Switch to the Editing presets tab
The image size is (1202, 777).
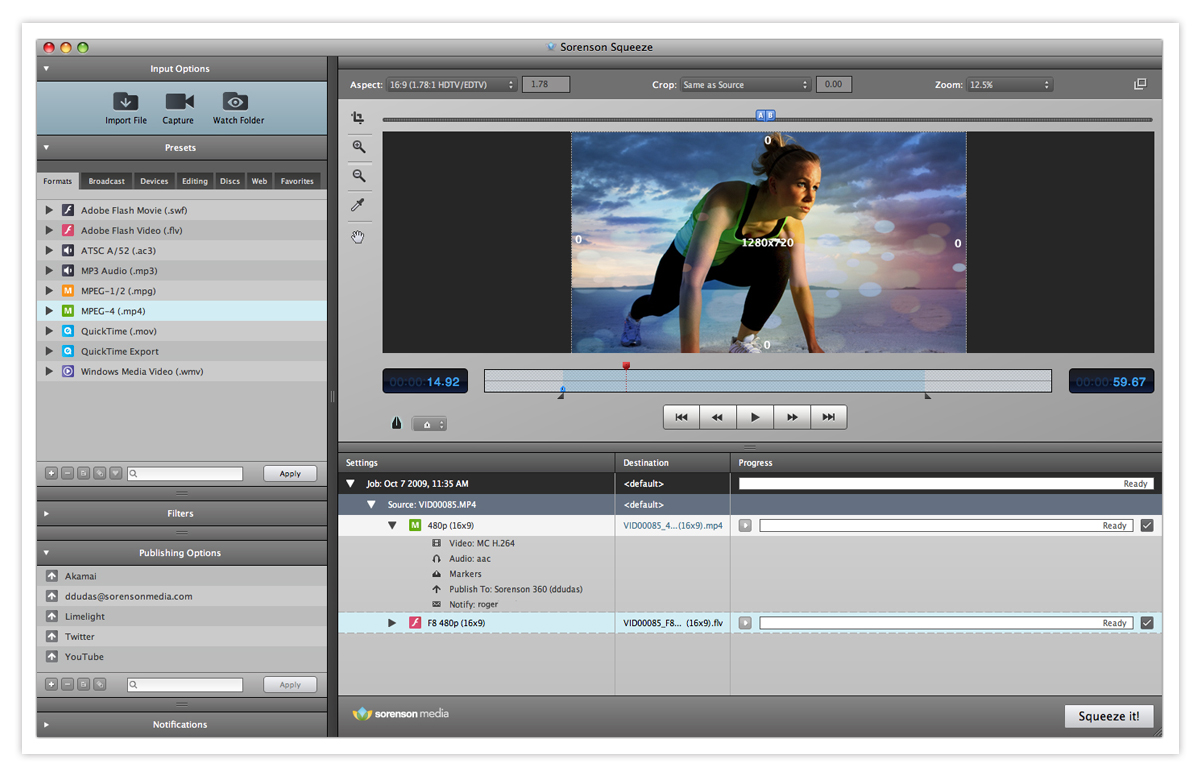coord(195,181)
